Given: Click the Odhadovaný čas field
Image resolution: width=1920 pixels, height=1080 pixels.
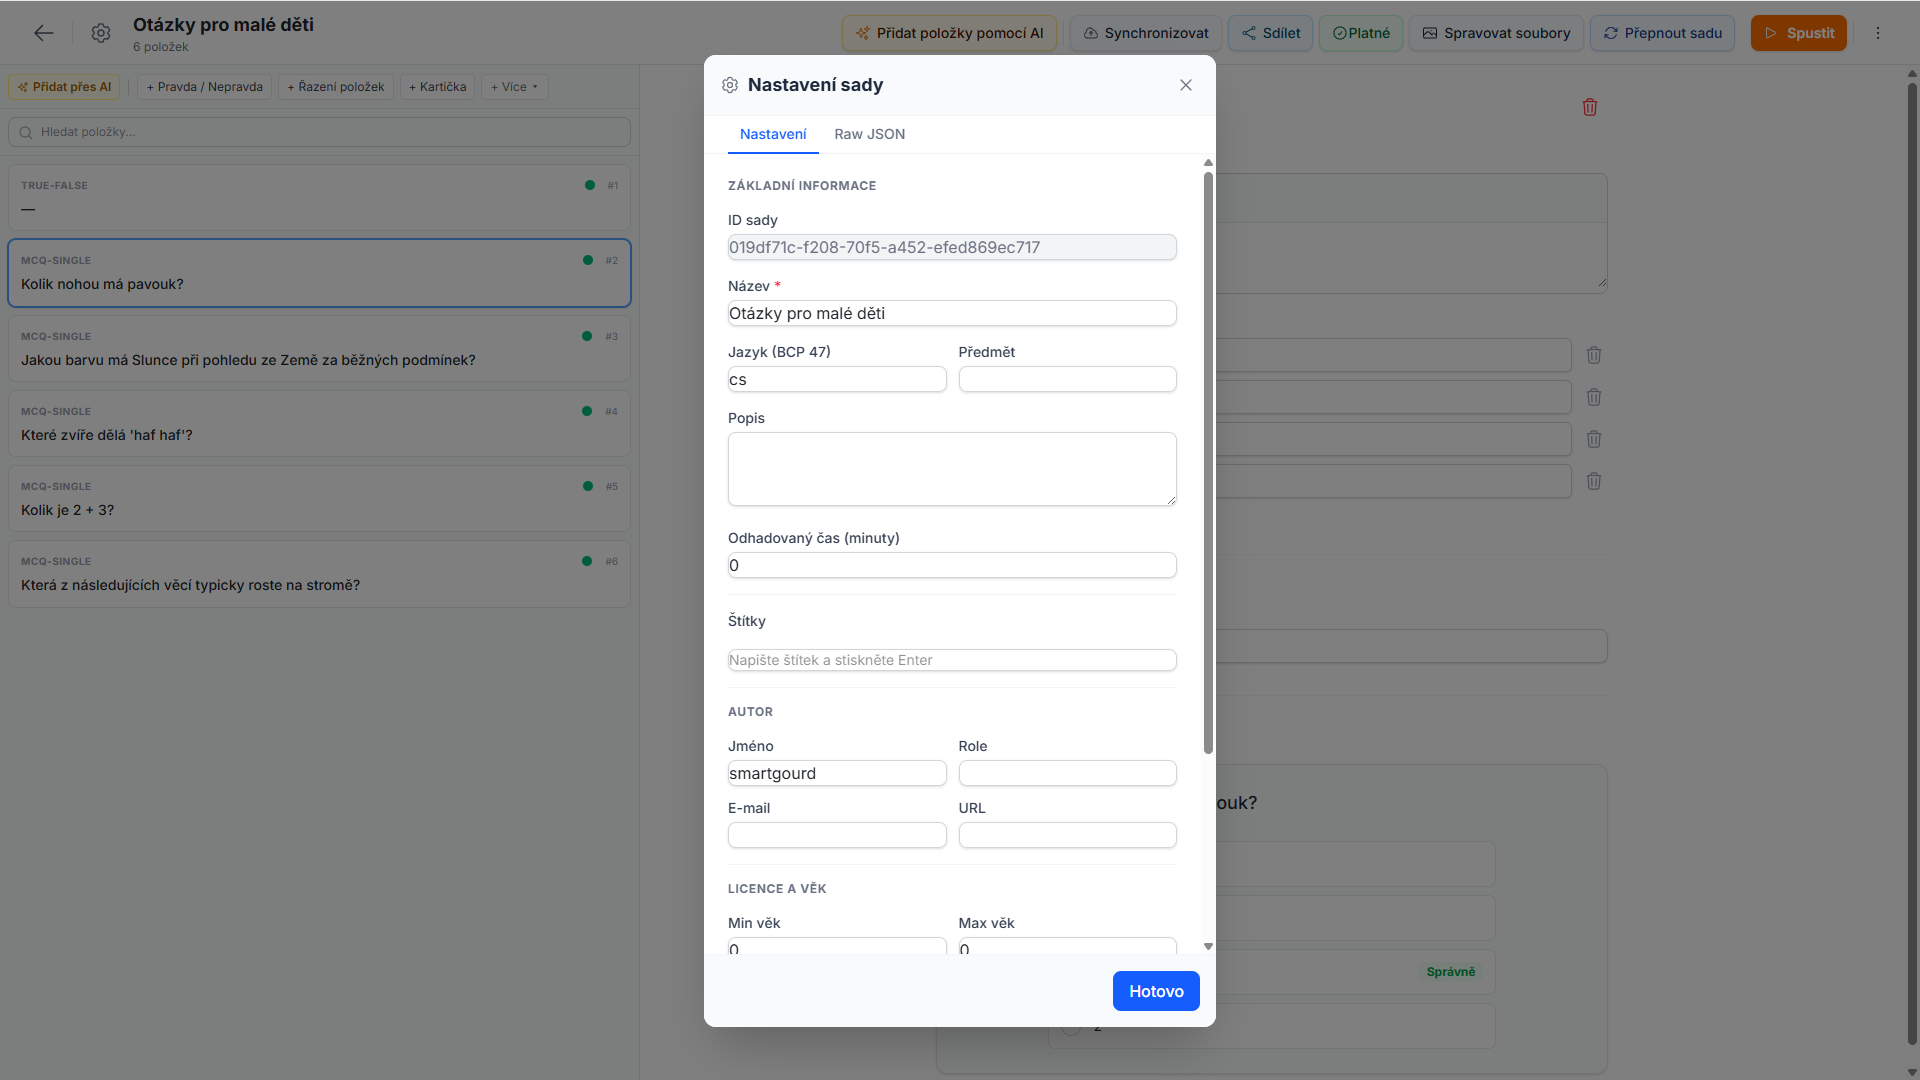Looking at the screenshot, I should click(952, 565).
